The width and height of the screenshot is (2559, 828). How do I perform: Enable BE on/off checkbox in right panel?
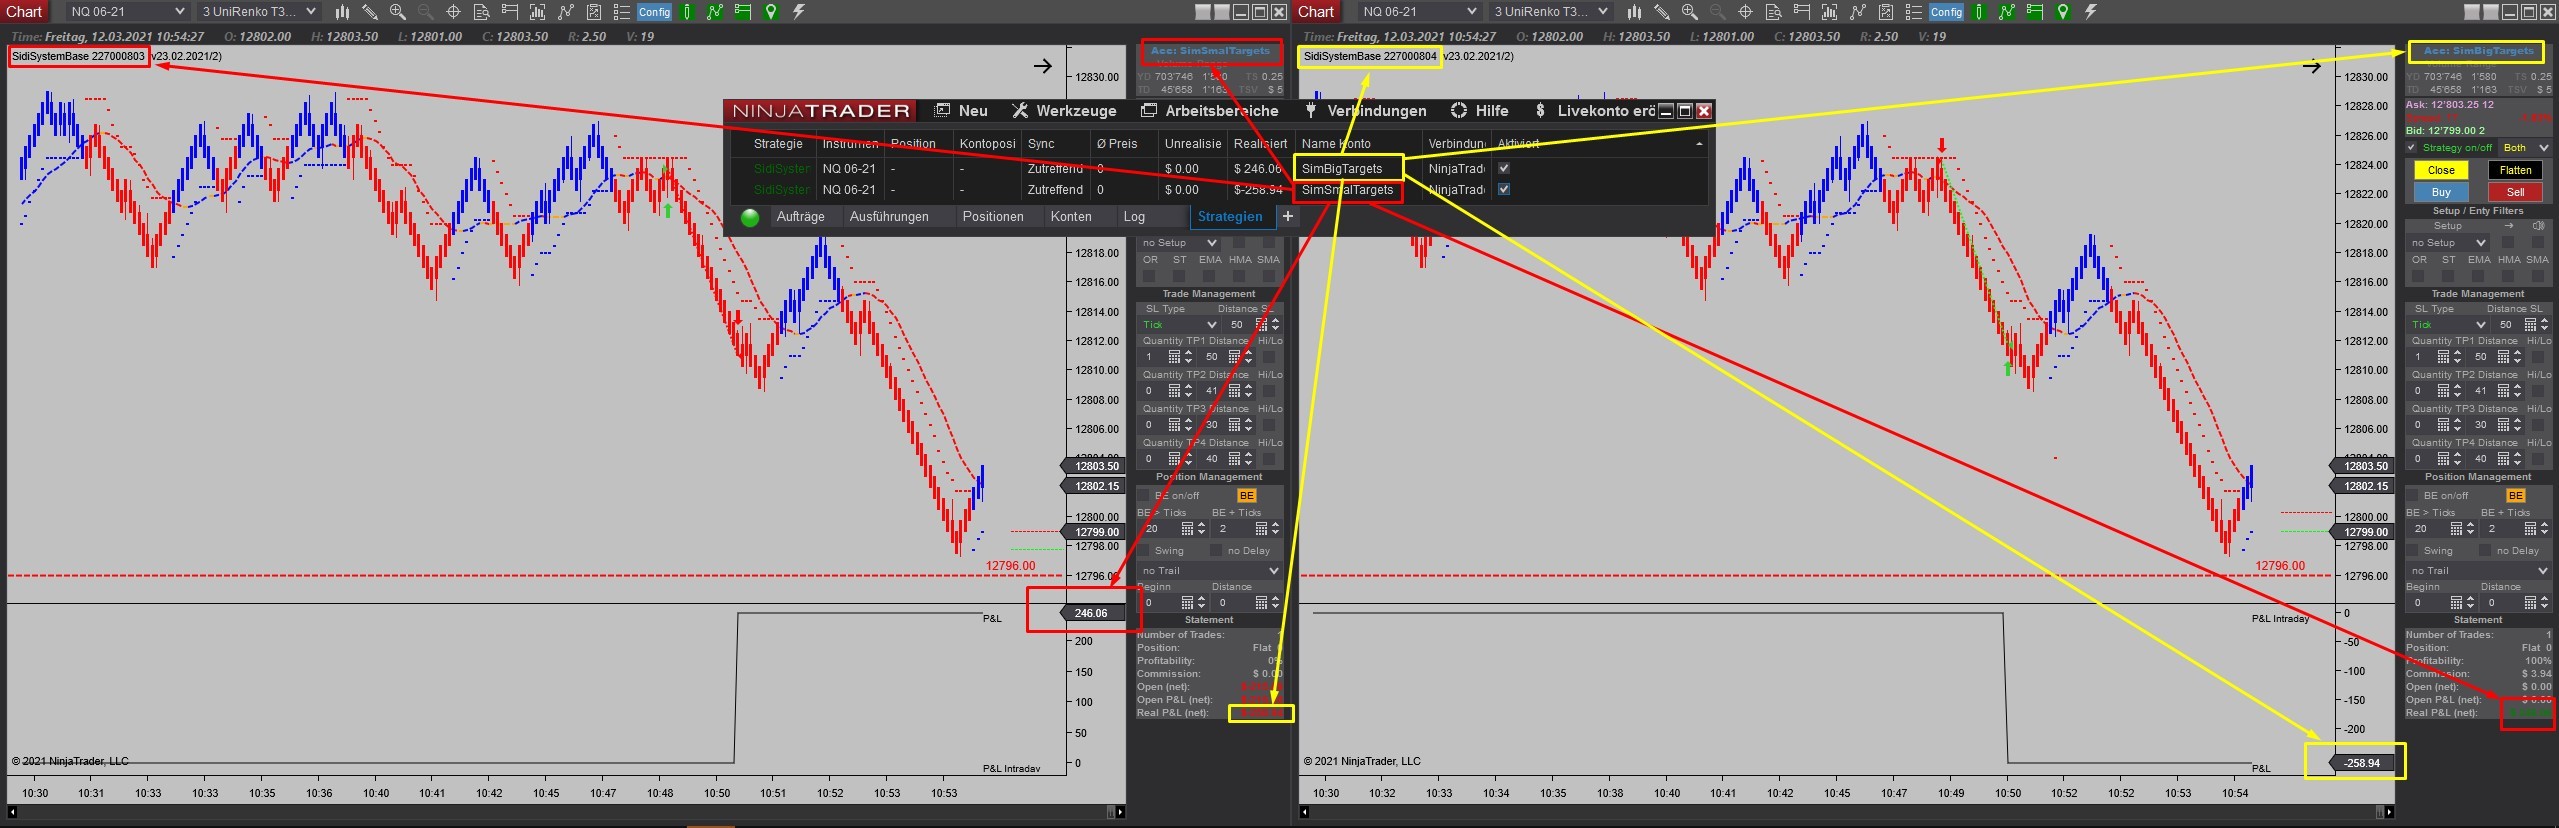2412,495
